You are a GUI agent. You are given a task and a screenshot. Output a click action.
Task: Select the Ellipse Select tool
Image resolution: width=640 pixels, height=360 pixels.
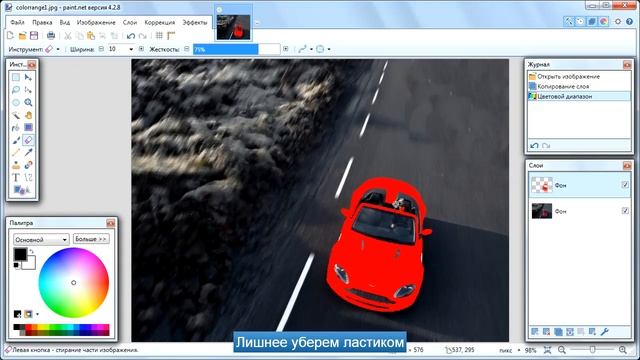coord(16,102)
